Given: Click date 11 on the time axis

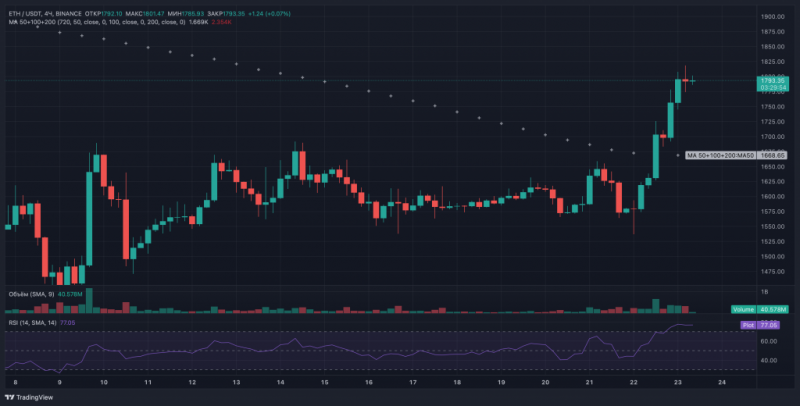Looking at the screenshot, I should point(148,383).
